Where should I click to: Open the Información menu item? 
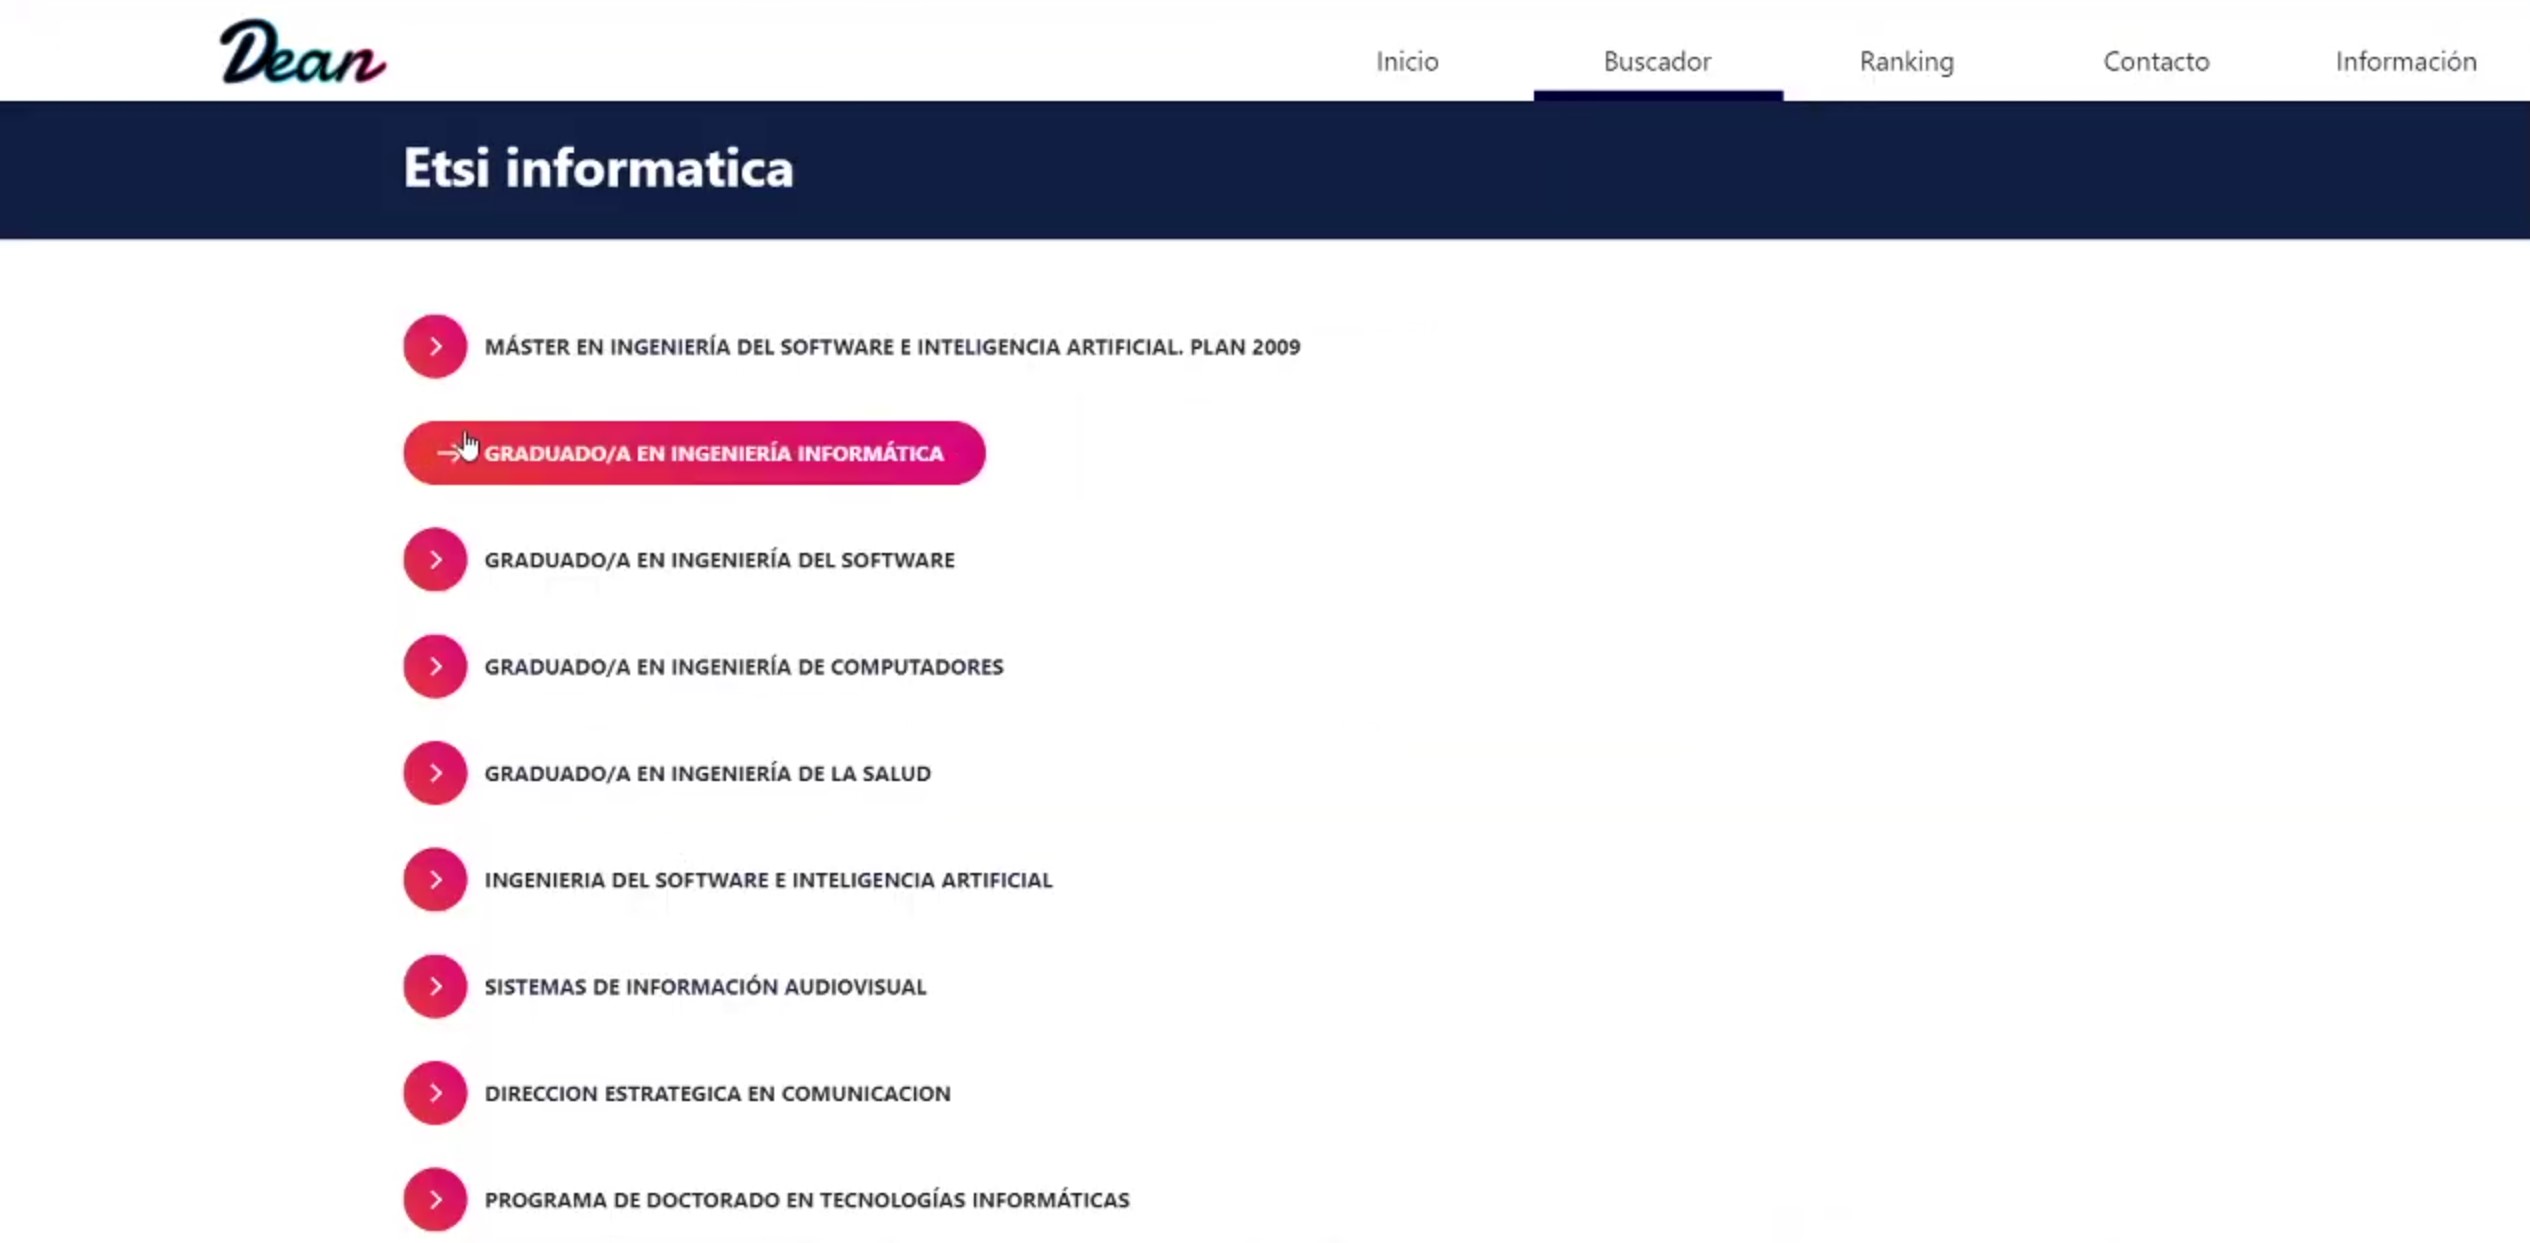2406,61
